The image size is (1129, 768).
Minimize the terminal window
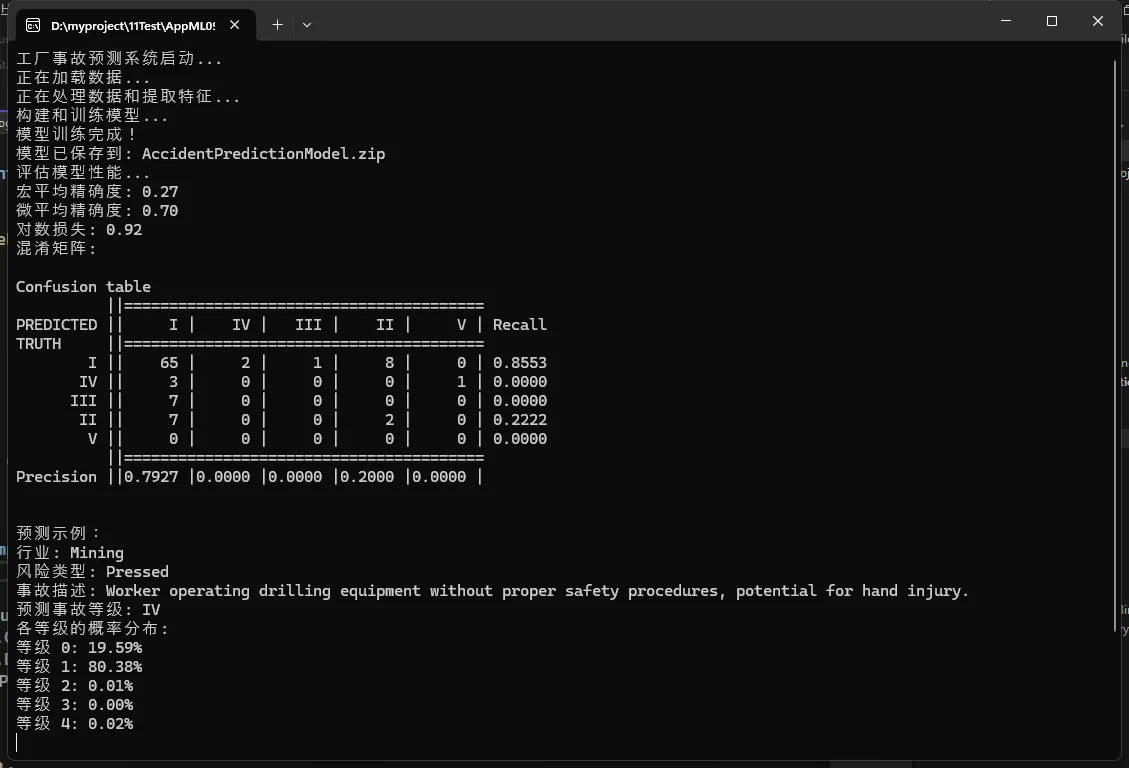[1005, 21]
